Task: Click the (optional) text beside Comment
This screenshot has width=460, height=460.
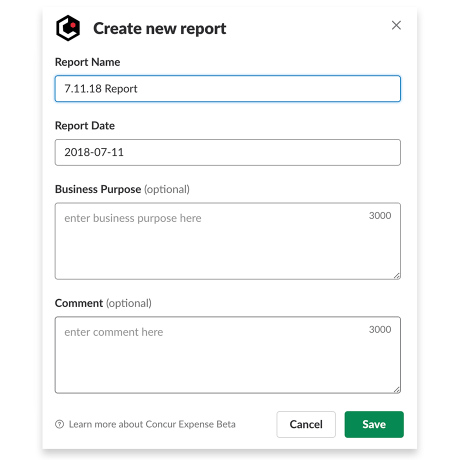Action: tap(129, 303)
